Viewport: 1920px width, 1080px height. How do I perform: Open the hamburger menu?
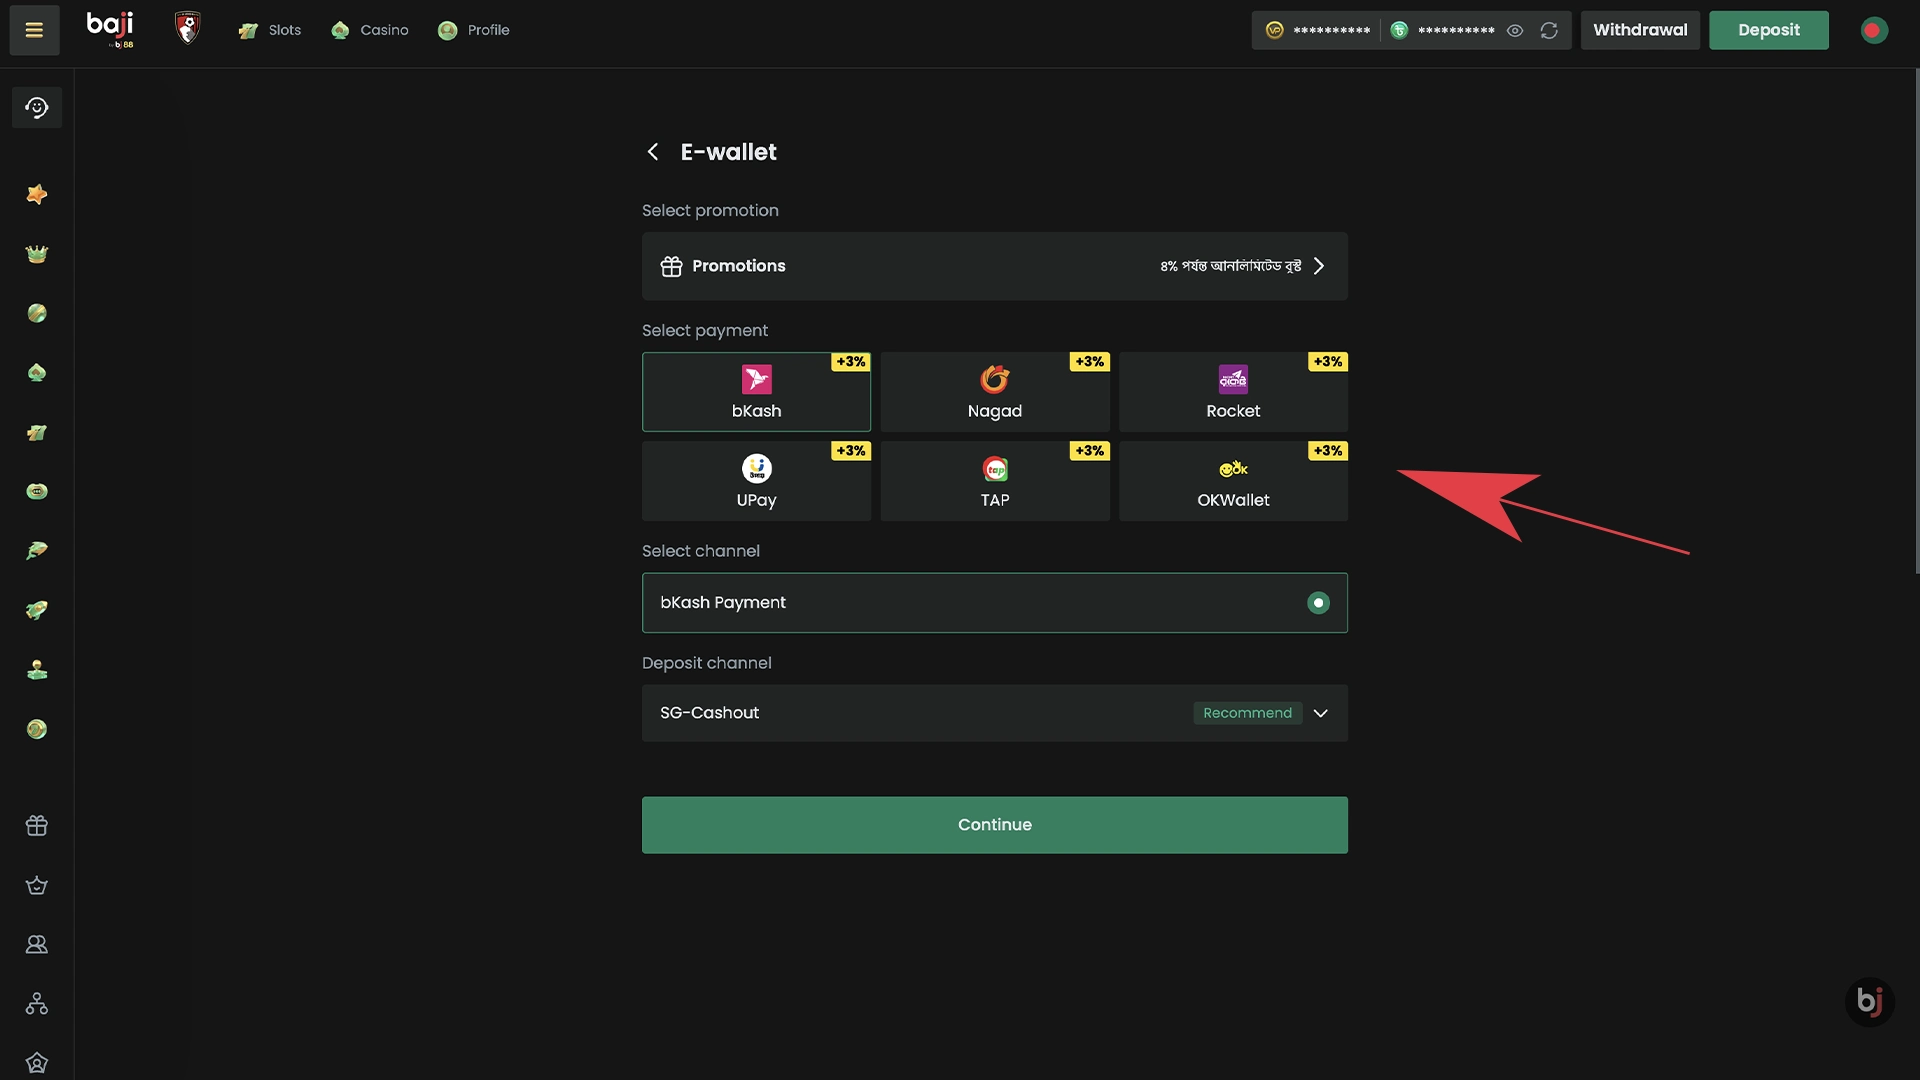[x=34, y=30]
